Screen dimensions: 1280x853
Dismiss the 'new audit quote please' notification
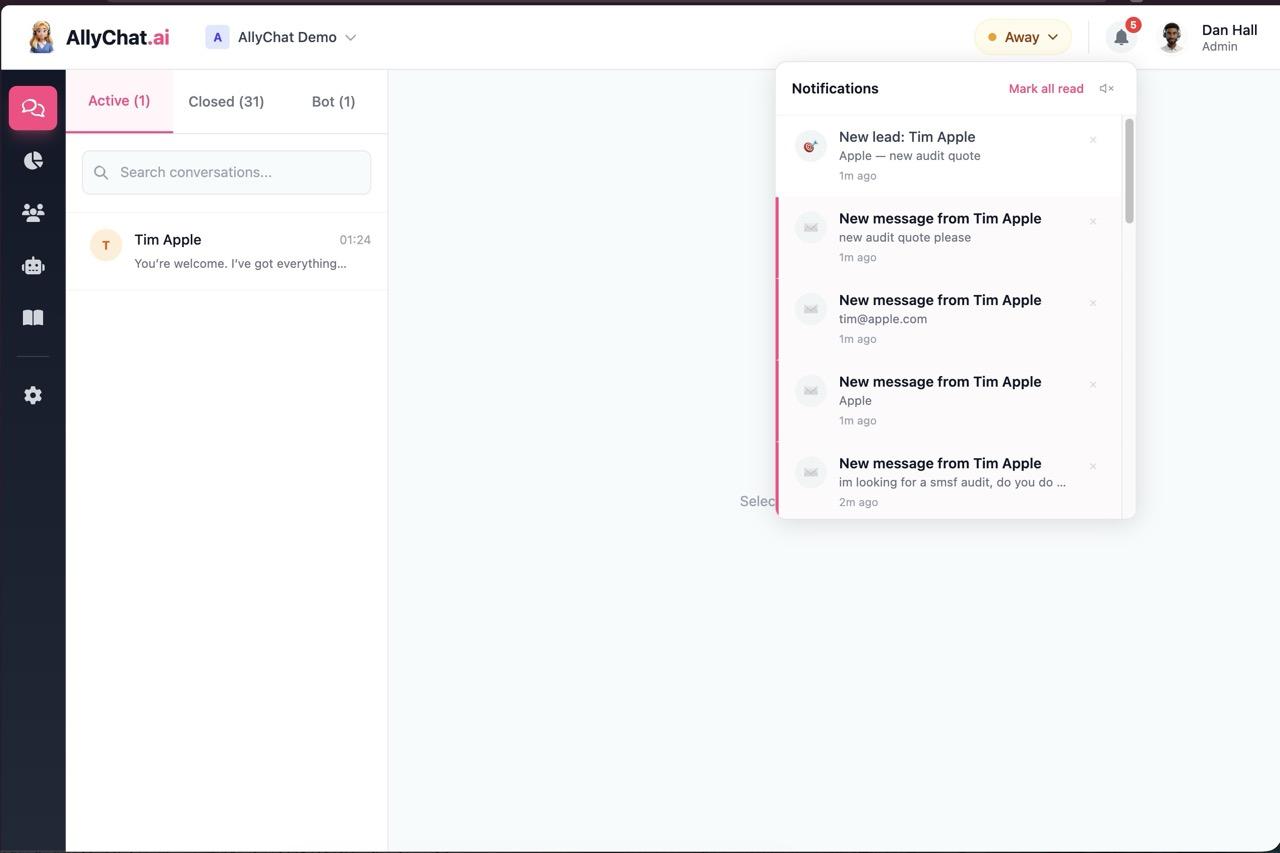(x=1093, y=222)
